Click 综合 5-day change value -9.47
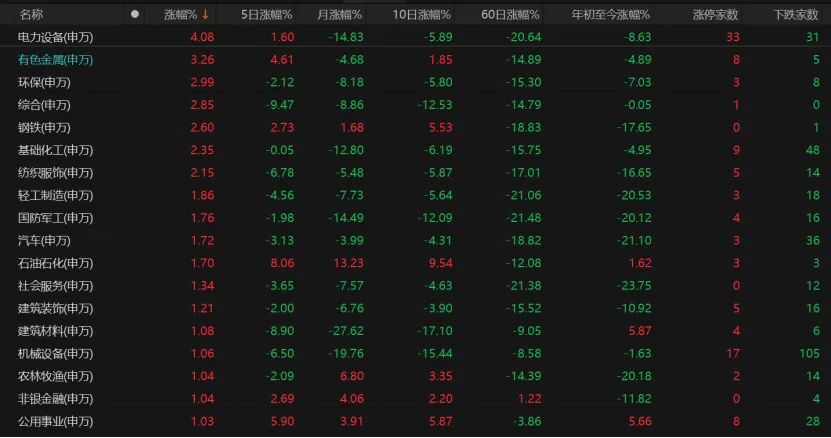Viewport: 831px width, 438px height. (x=279, y=105)
